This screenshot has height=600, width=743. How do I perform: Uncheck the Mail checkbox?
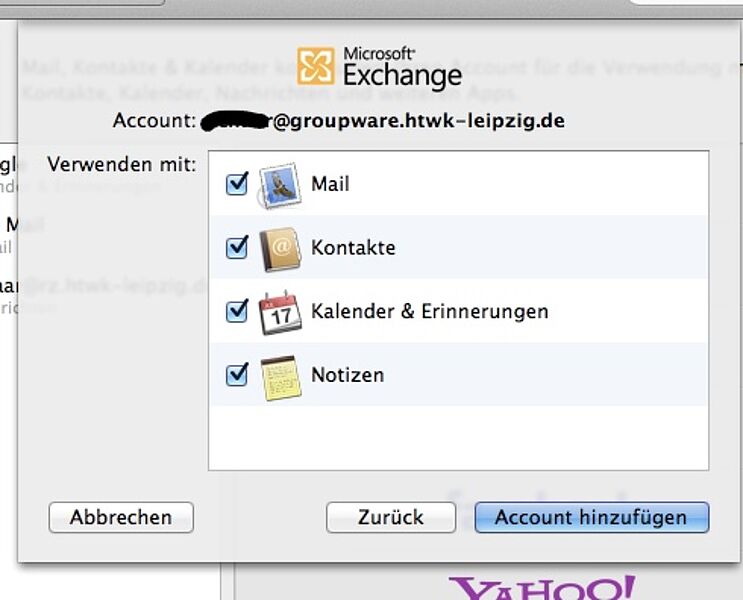tap(237, 183)
